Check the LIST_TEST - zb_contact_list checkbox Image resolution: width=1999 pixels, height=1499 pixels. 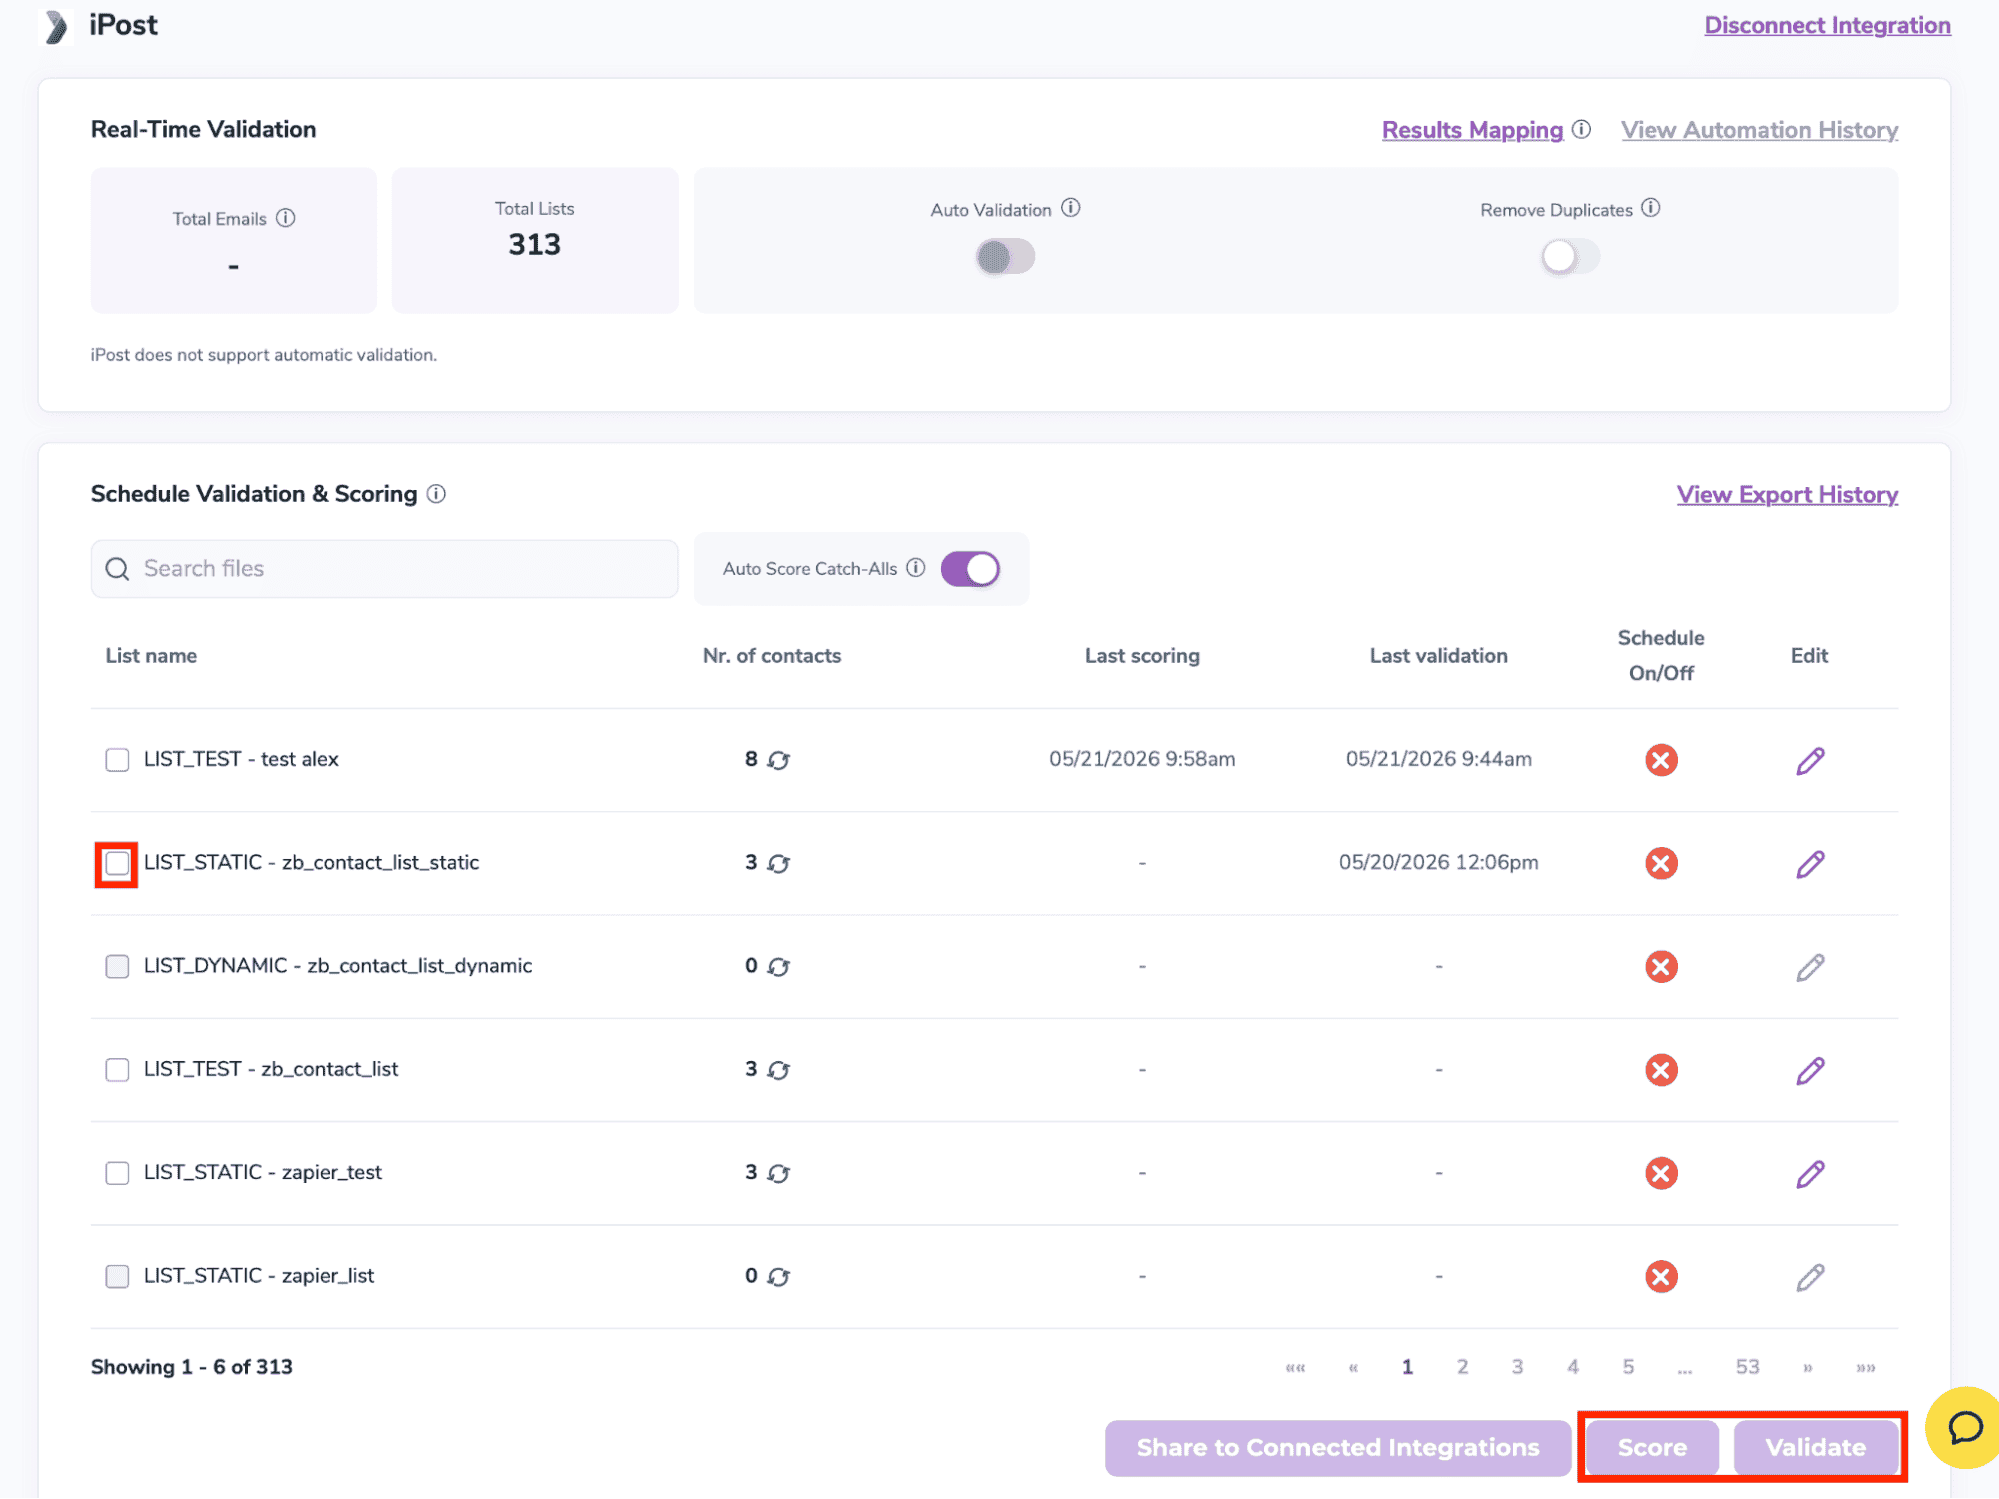pos(117,1070)
